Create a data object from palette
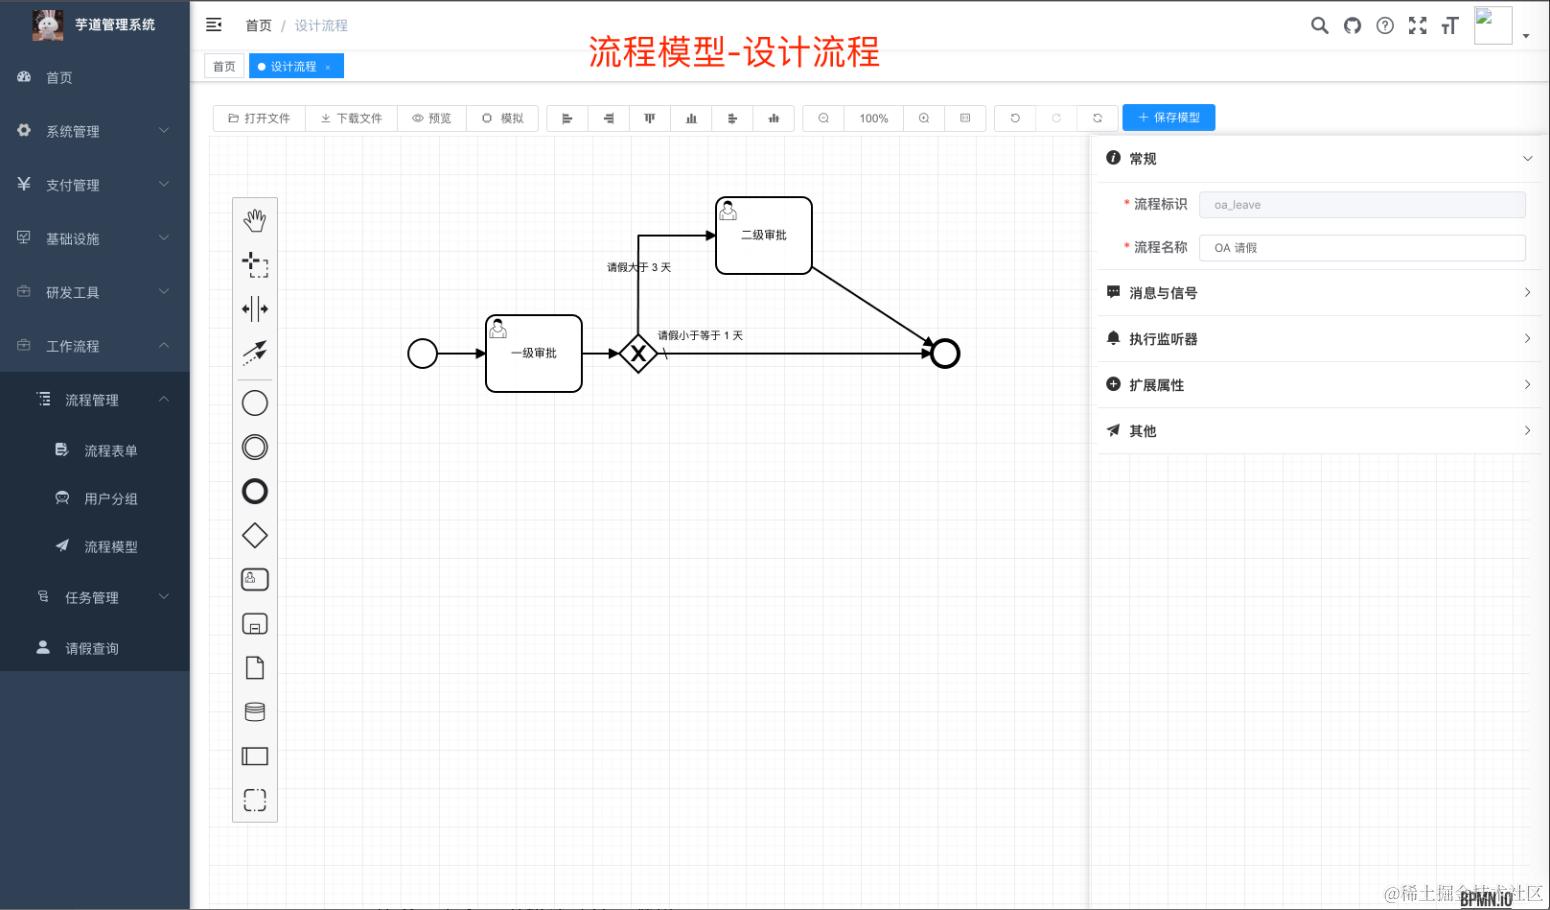The image size is (1550, 910). (255, 668)
